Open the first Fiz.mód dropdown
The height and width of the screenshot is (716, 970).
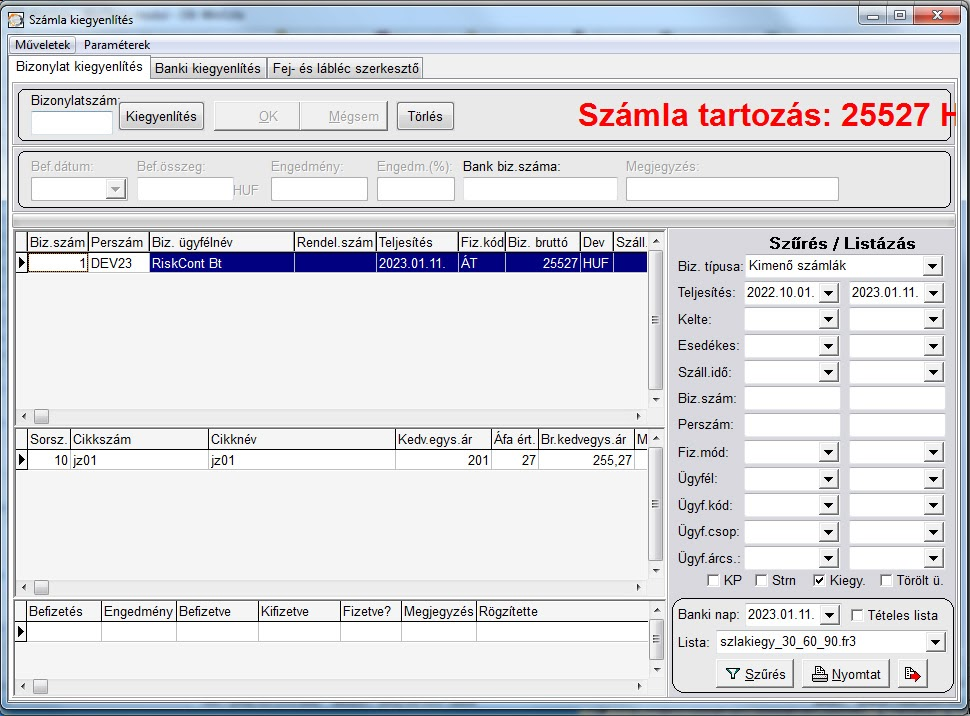point(828,452)
